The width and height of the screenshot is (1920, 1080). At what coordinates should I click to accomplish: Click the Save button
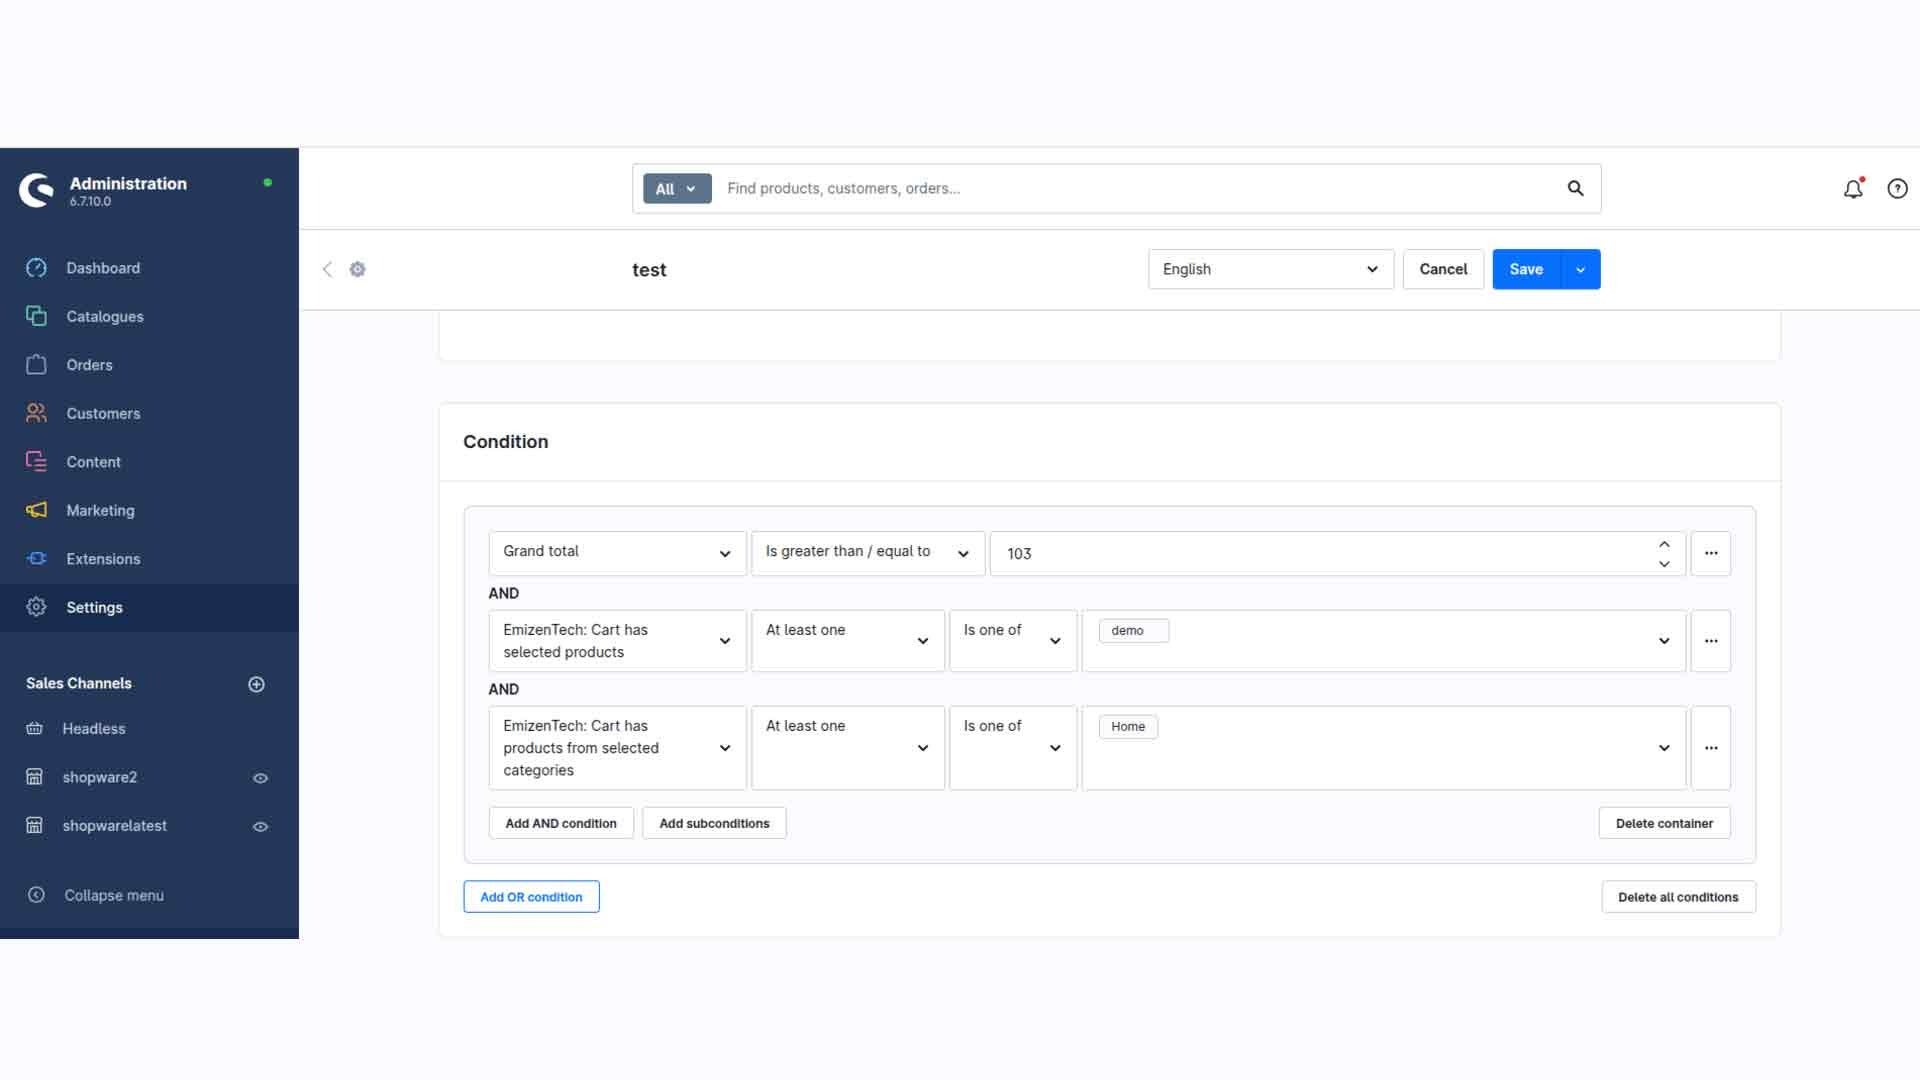click(1526, 269)
